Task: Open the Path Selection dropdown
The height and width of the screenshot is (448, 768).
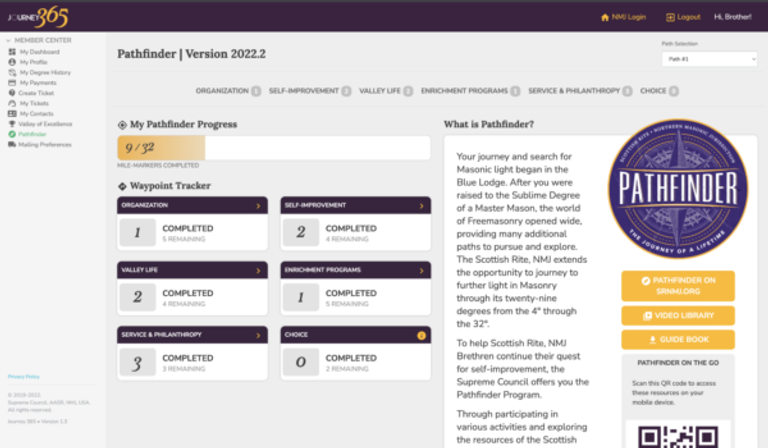Action: 709,59
